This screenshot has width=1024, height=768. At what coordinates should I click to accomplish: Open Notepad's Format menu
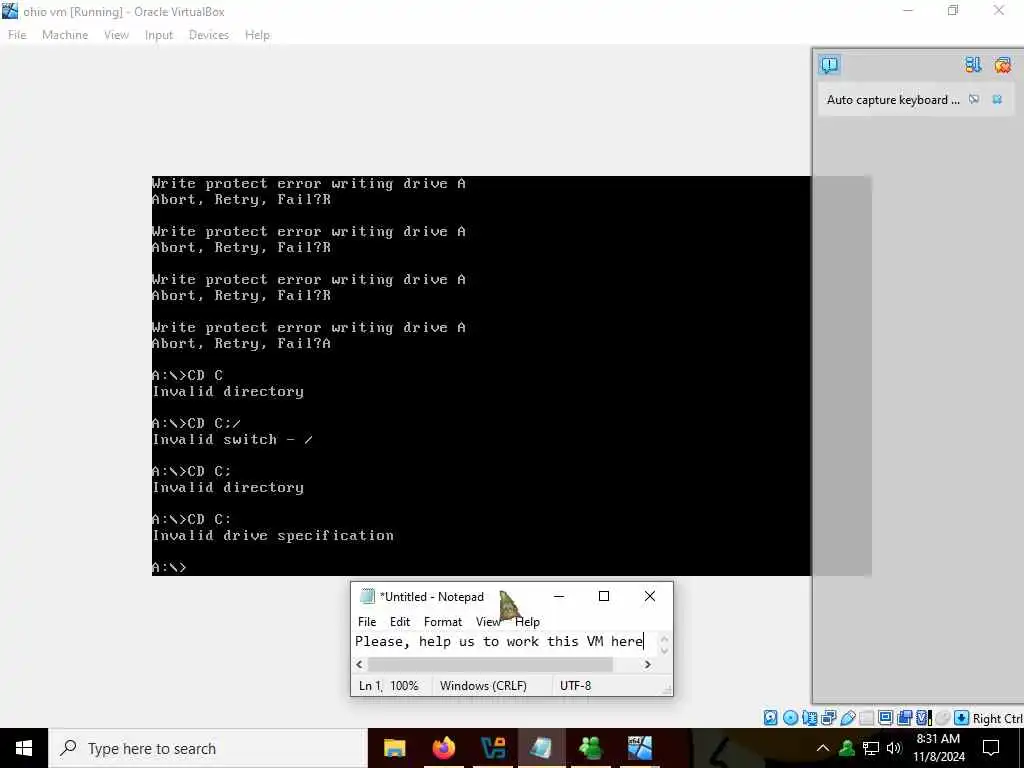(443, 622)
